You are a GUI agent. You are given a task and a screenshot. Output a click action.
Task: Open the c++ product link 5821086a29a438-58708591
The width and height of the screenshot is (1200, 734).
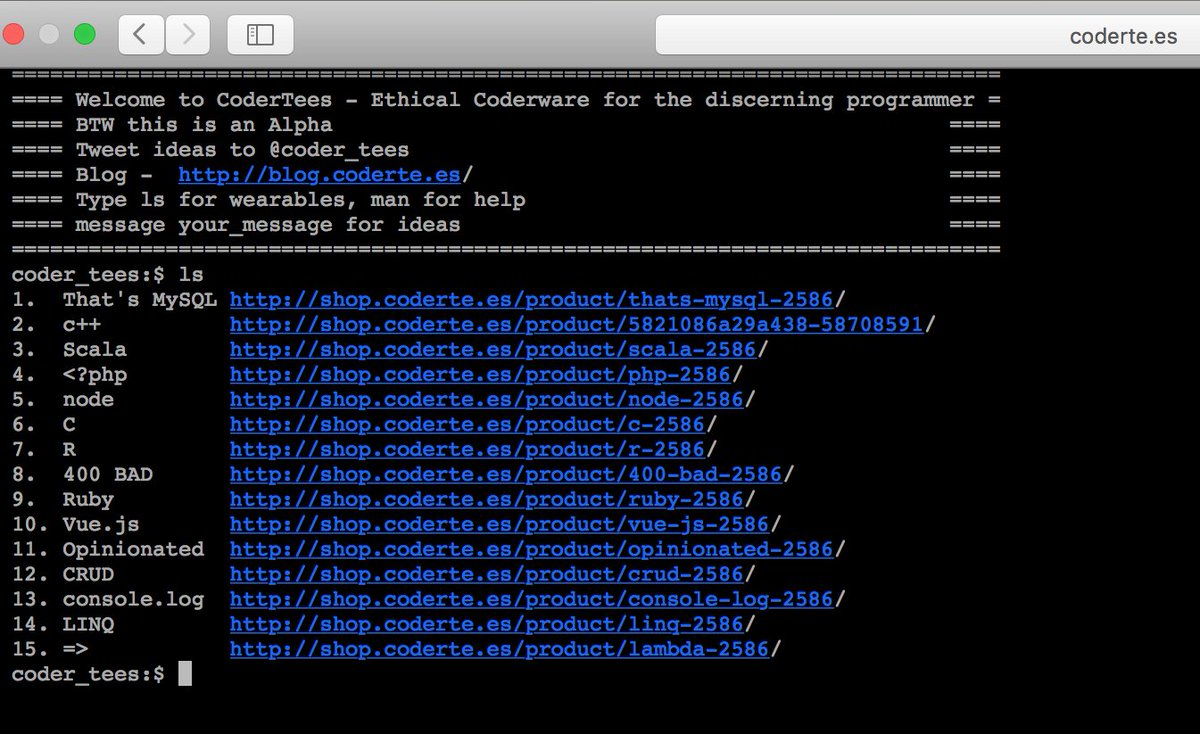point(576,325)
